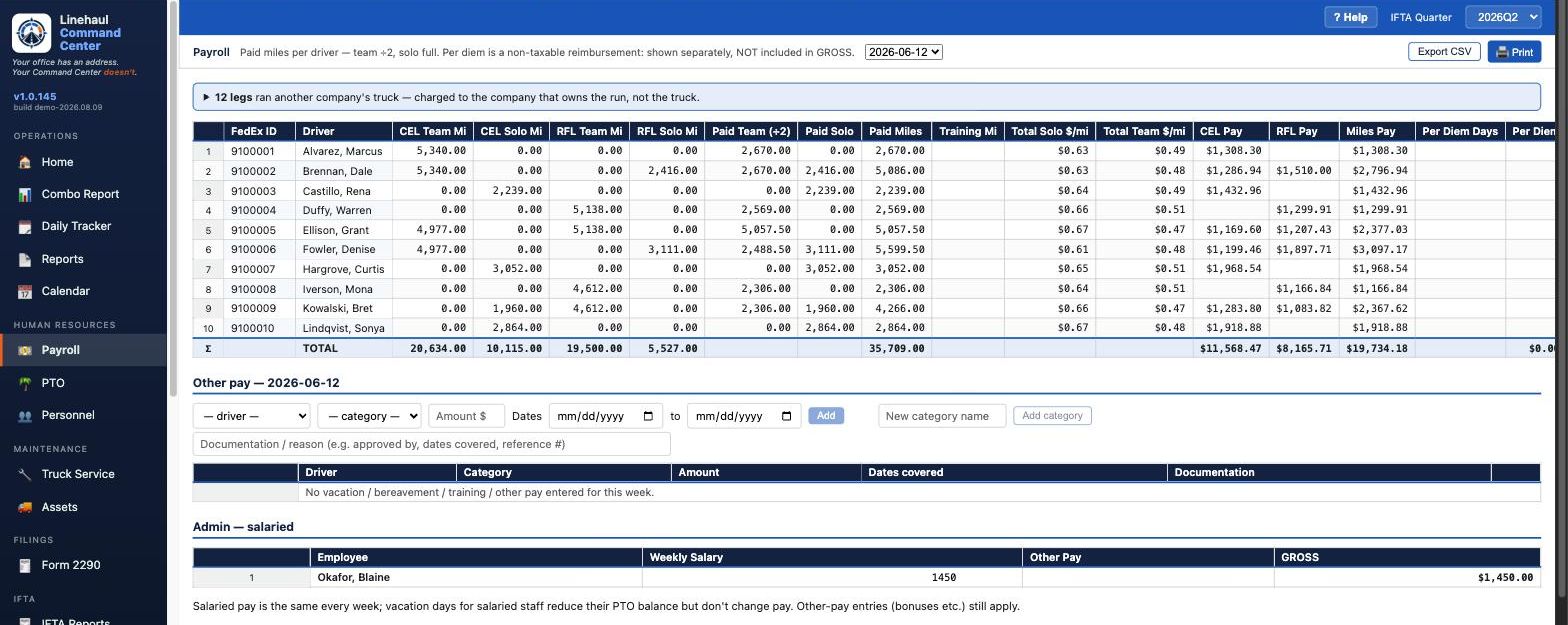This screenshot has width=1568, height=625.
Task: Open the Home page
Action: [x=83, y=162]
